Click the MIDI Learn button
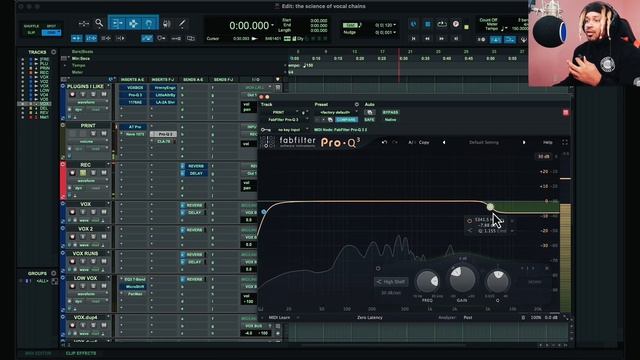640x360 pixels. [279, 317]
